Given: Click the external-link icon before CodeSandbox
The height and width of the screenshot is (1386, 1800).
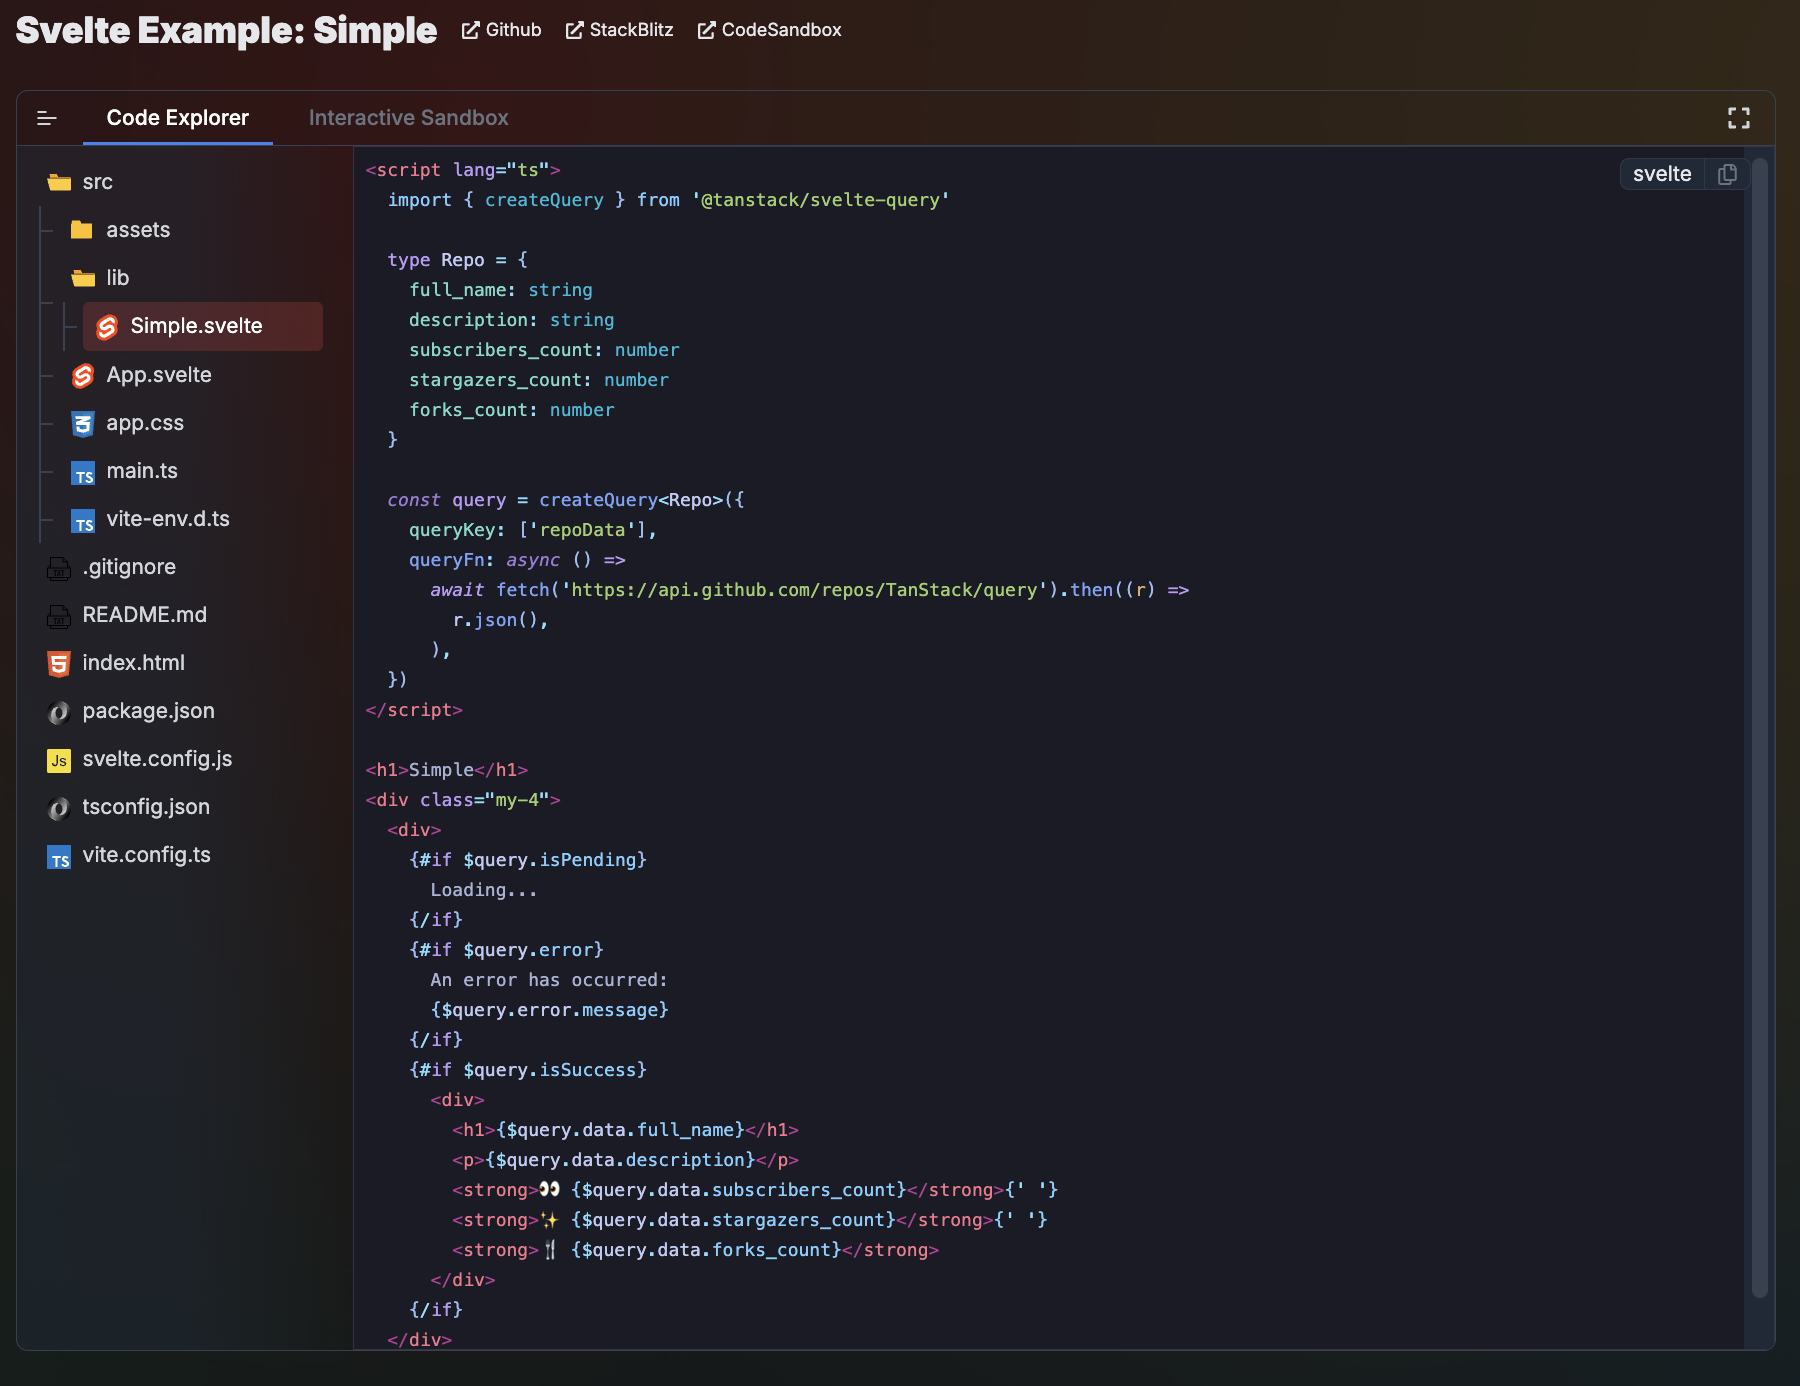Looking at the screenshot, I should (706, 30).
